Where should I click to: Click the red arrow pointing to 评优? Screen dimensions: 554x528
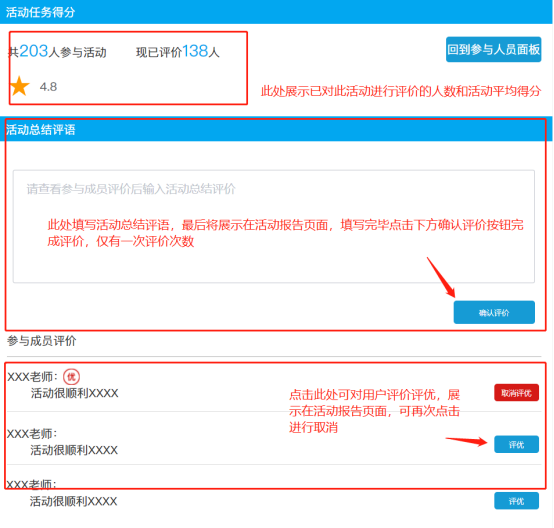click(466, 441)
